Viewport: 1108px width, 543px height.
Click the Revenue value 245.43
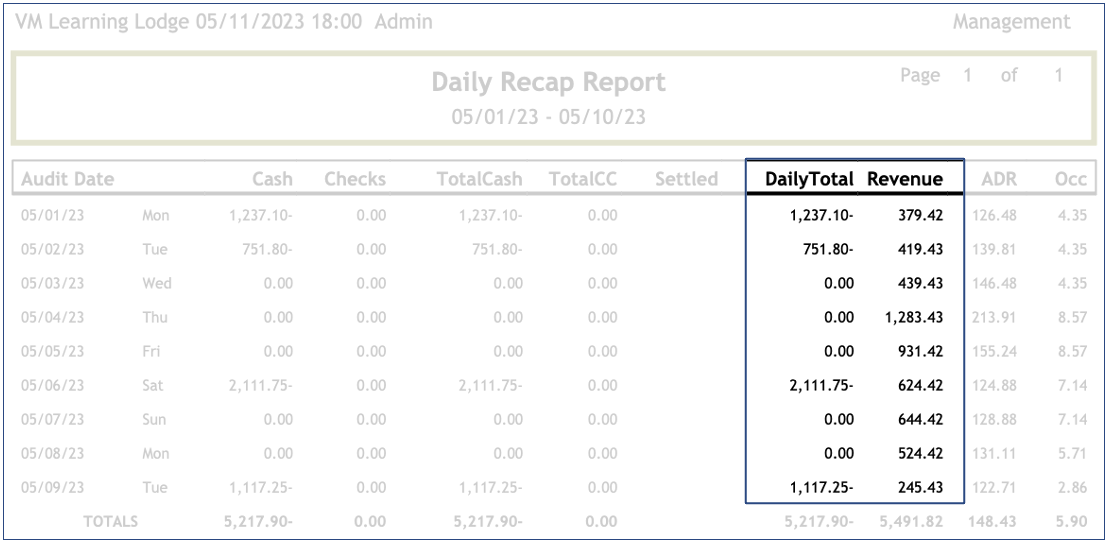tap(920, 487)
